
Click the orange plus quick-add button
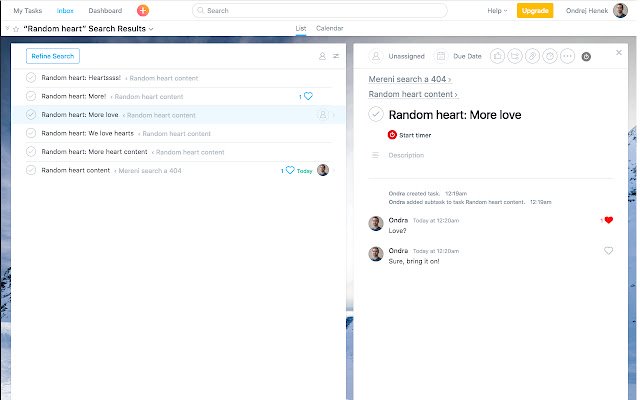[142, 11]
